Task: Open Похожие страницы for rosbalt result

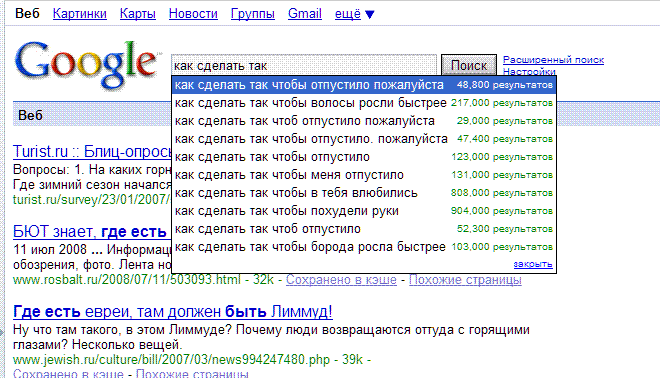Action: pos(465,280)
